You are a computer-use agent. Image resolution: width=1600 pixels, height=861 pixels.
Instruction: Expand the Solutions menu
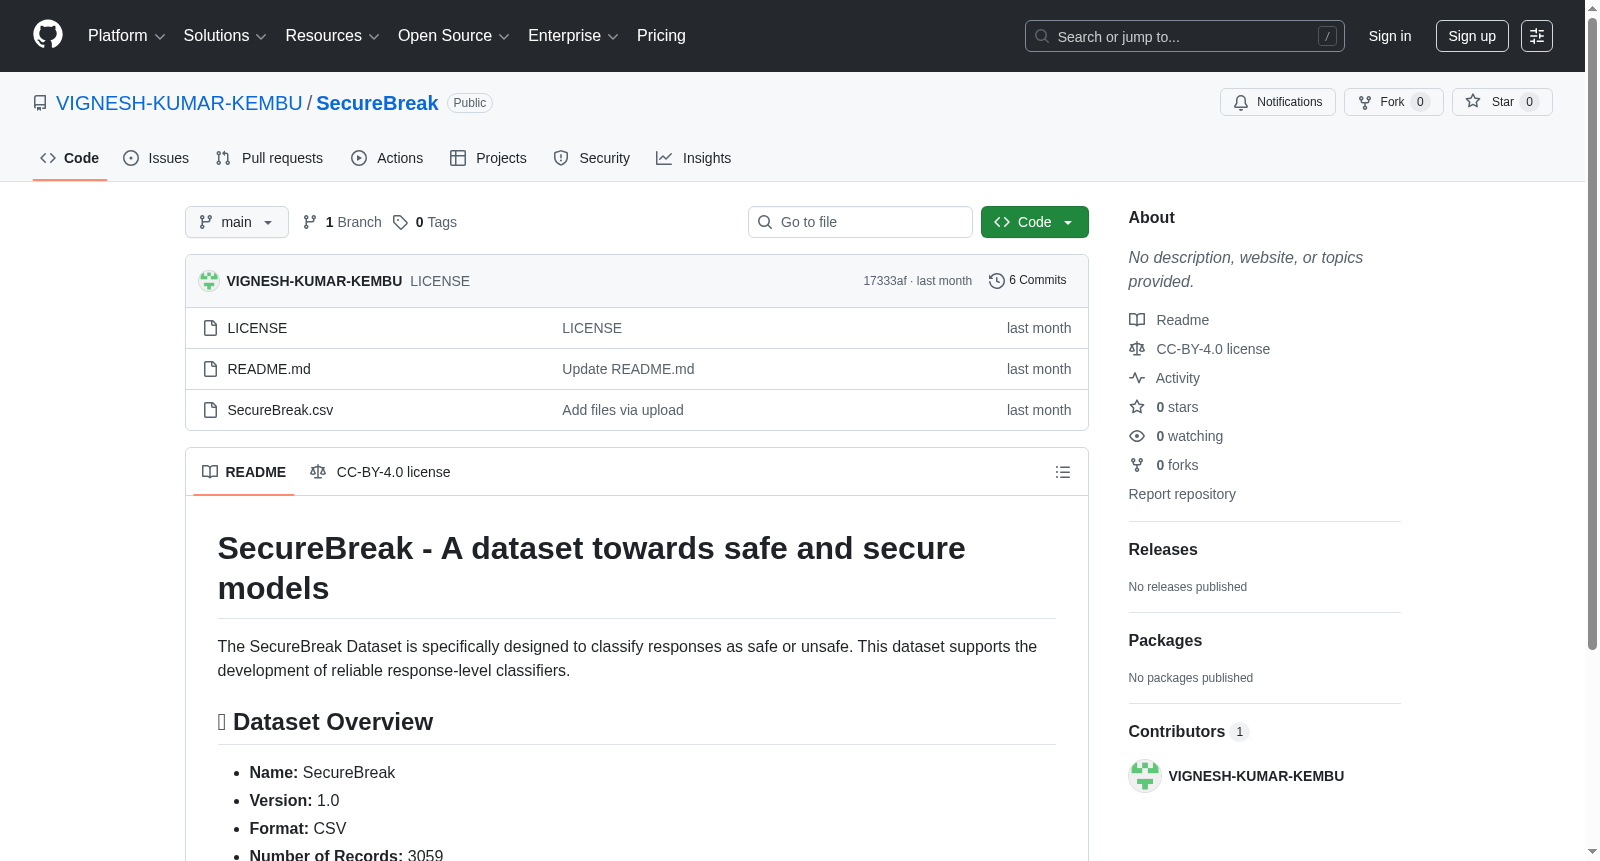pyautogui.click(x=225, y=36)
